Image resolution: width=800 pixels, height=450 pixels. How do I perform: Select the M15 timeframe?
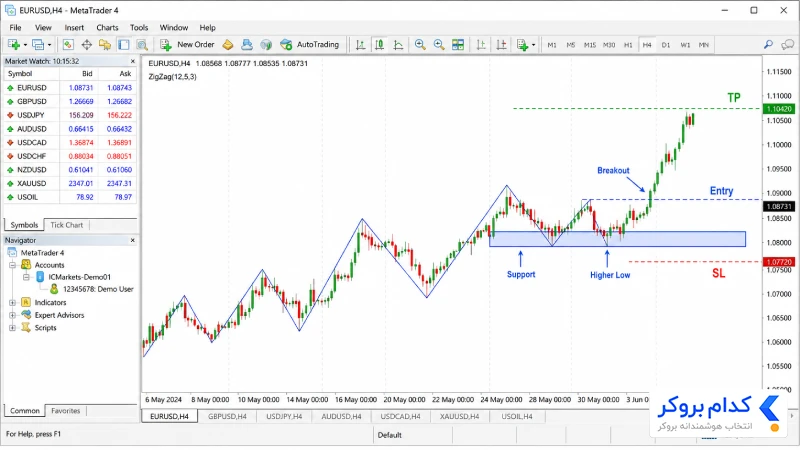590,45
